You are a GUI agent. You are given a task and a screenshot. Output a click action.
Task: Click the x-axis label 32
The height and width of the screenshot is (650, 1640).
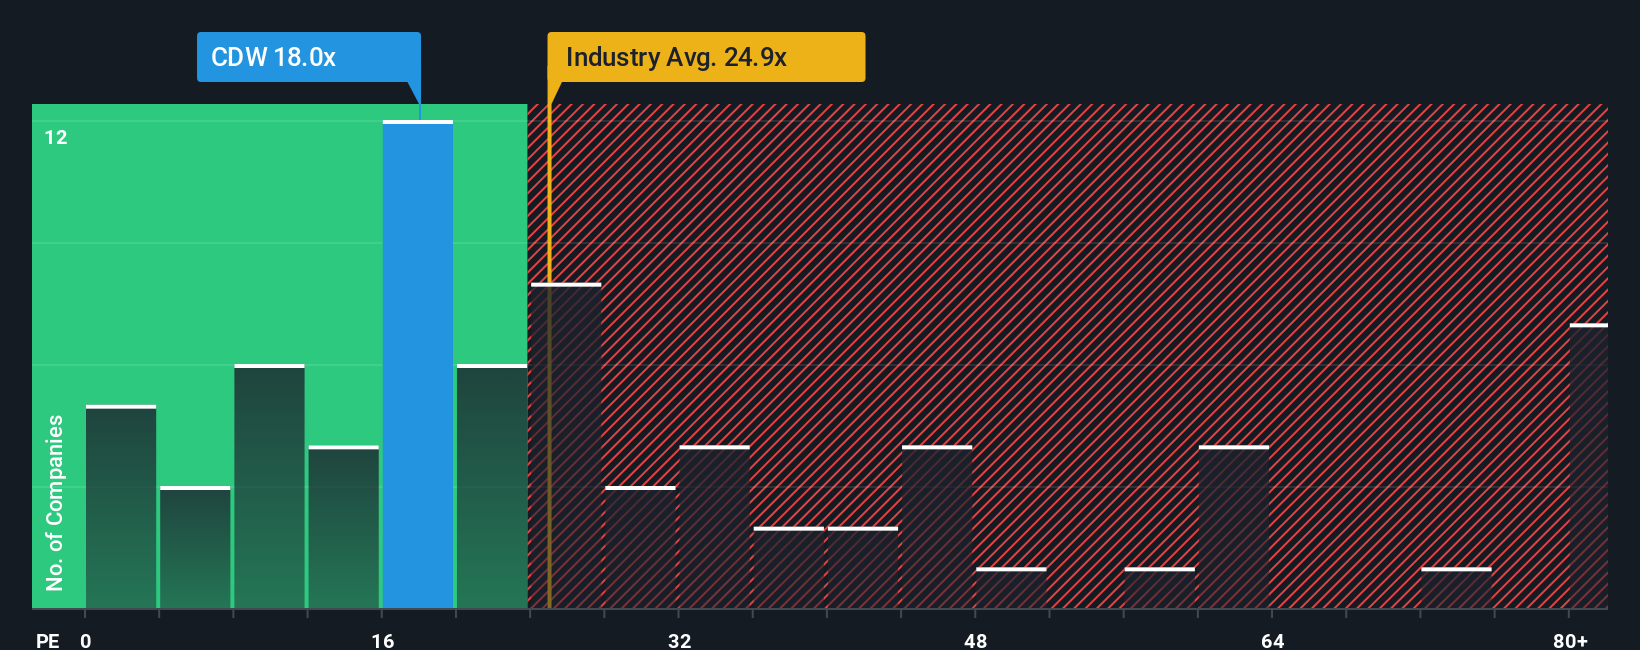pos(680,640)
